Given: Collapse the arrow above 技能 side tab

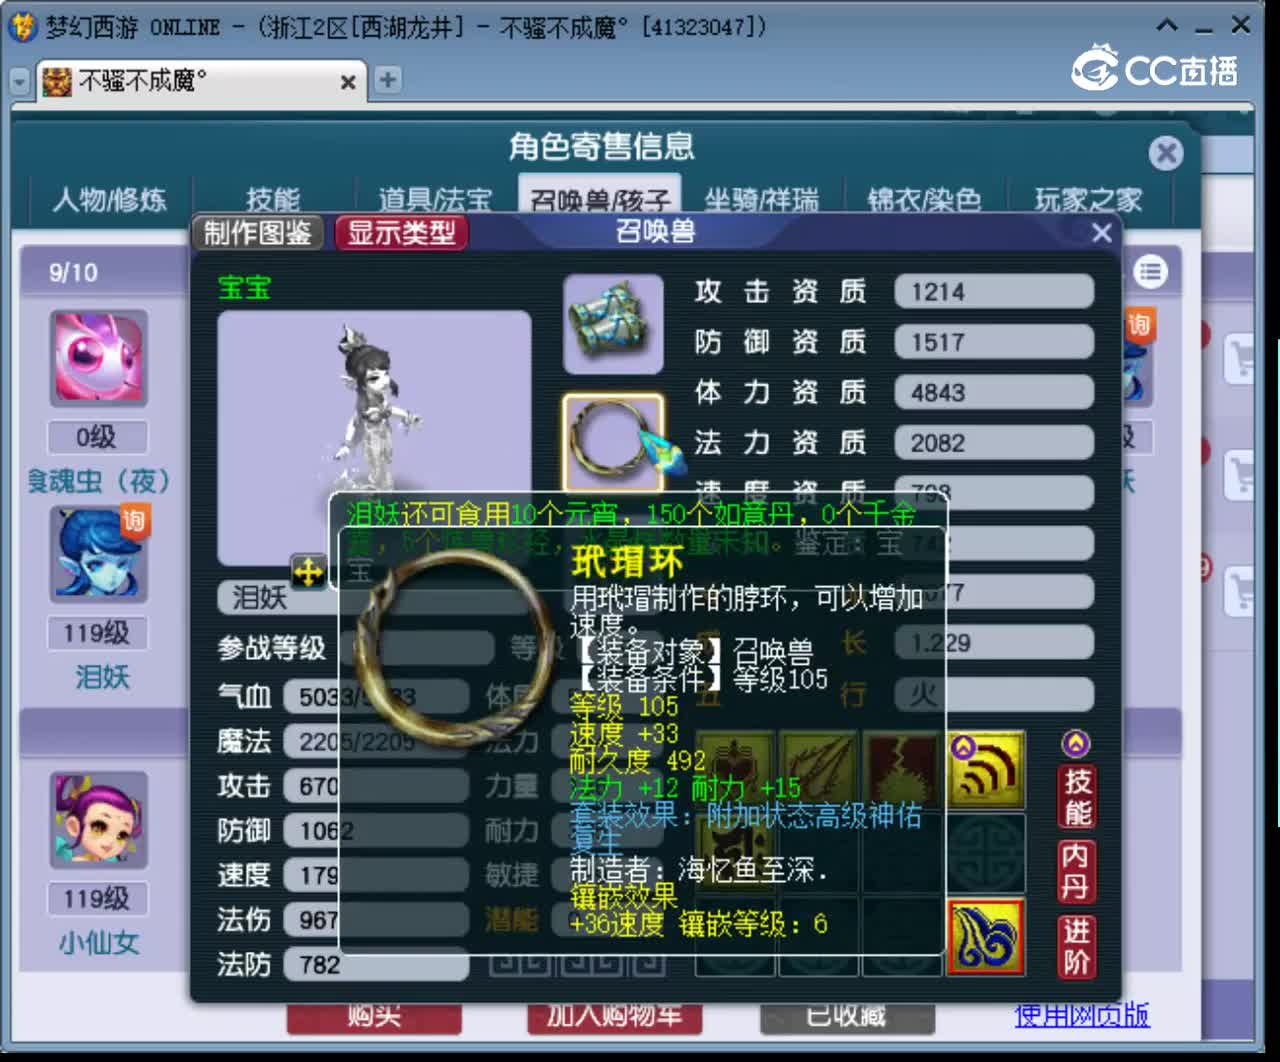Looking at the screenshot, I should tap(1076, 743).
